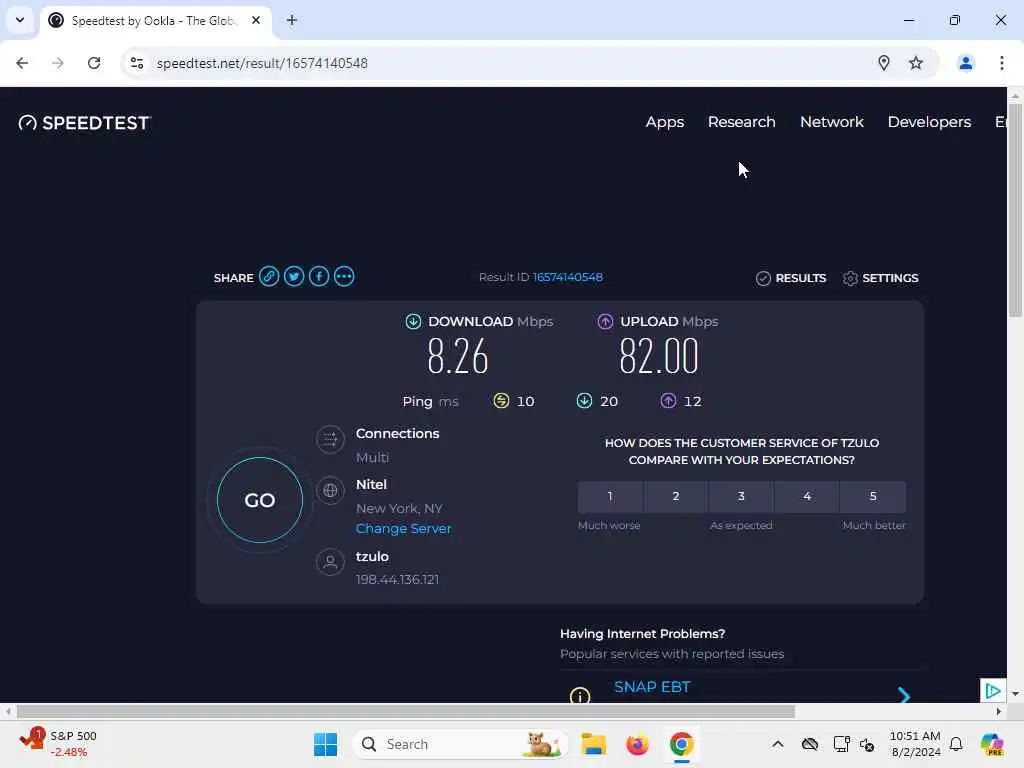Click the tzulo provider user icon
Viewport: 1024px width, 768px height.
click(x=330, y=562)
